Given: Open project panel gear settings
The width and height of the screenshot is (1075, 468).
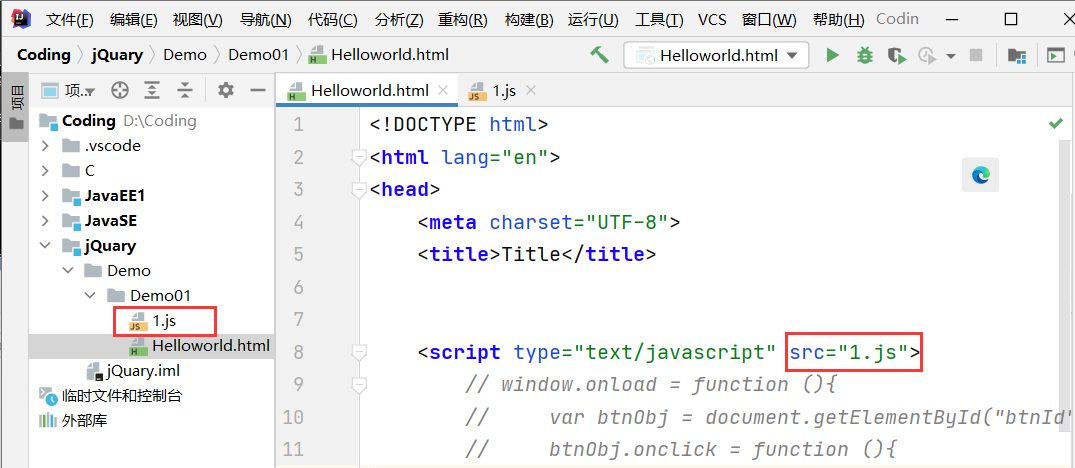Looking at the screenshot, I should coord(226,90).
